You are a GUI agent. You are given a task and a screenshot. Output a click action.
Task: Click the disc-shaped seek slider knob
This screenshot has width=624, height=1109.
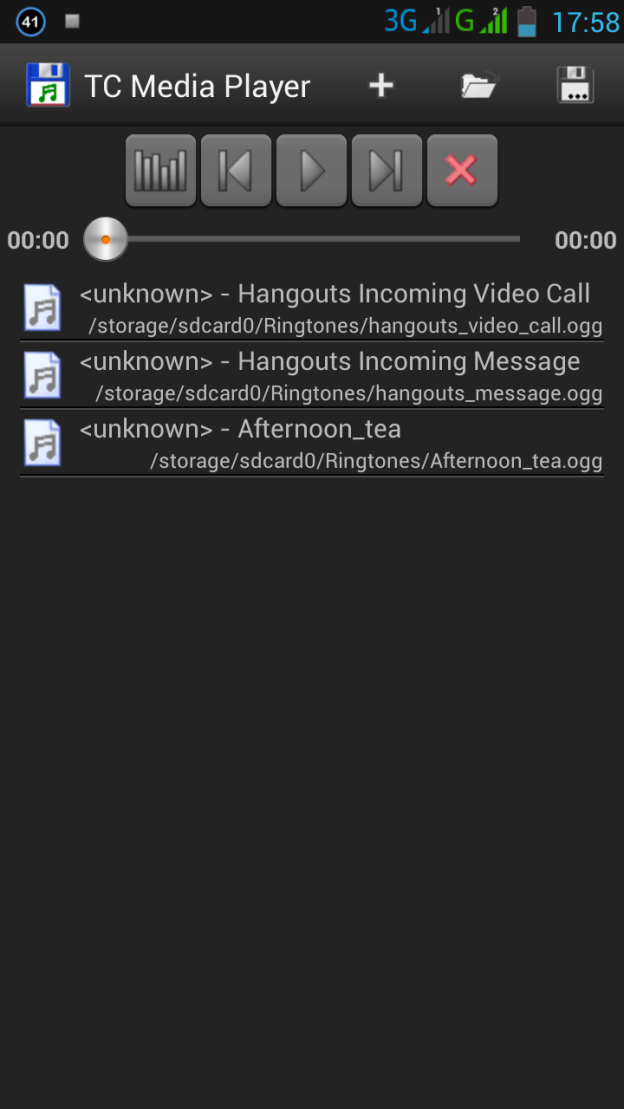coord(105,239)
